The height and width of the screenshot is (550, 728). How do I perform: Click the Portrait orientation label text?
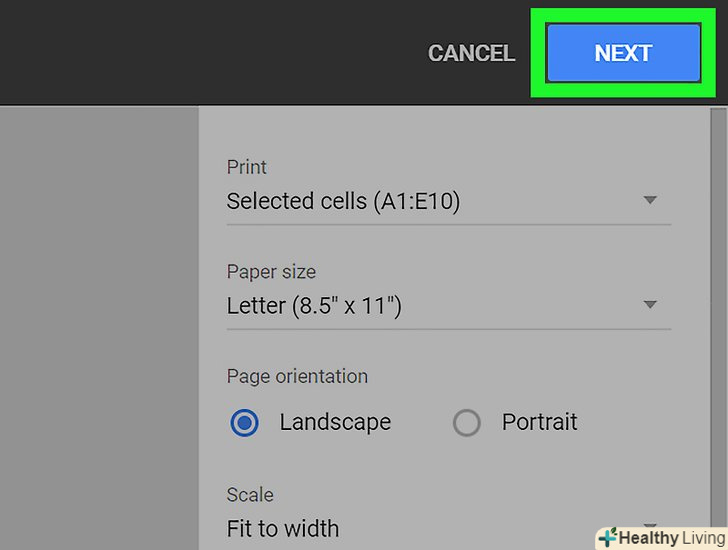[x=540, y=422]
